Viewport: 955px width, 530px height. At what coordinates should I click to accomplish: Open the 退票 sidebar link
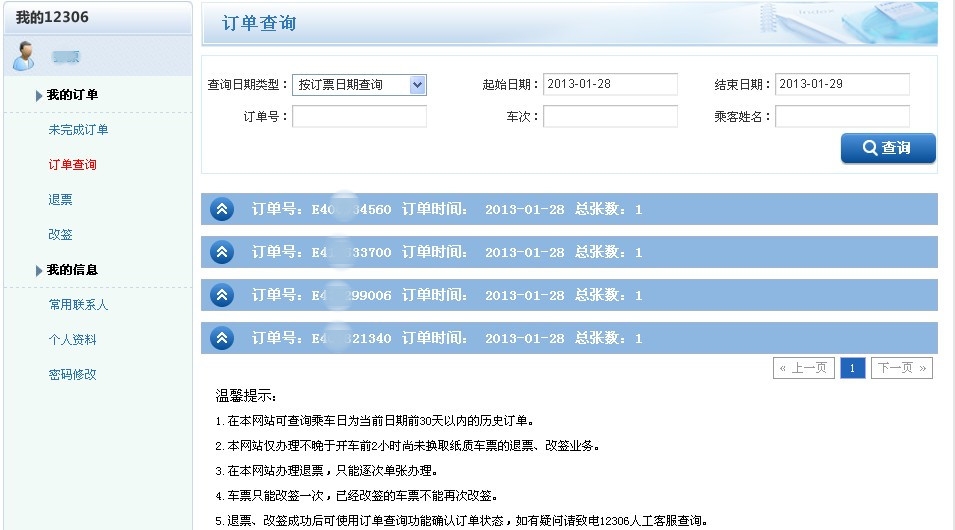pos(60,199)
